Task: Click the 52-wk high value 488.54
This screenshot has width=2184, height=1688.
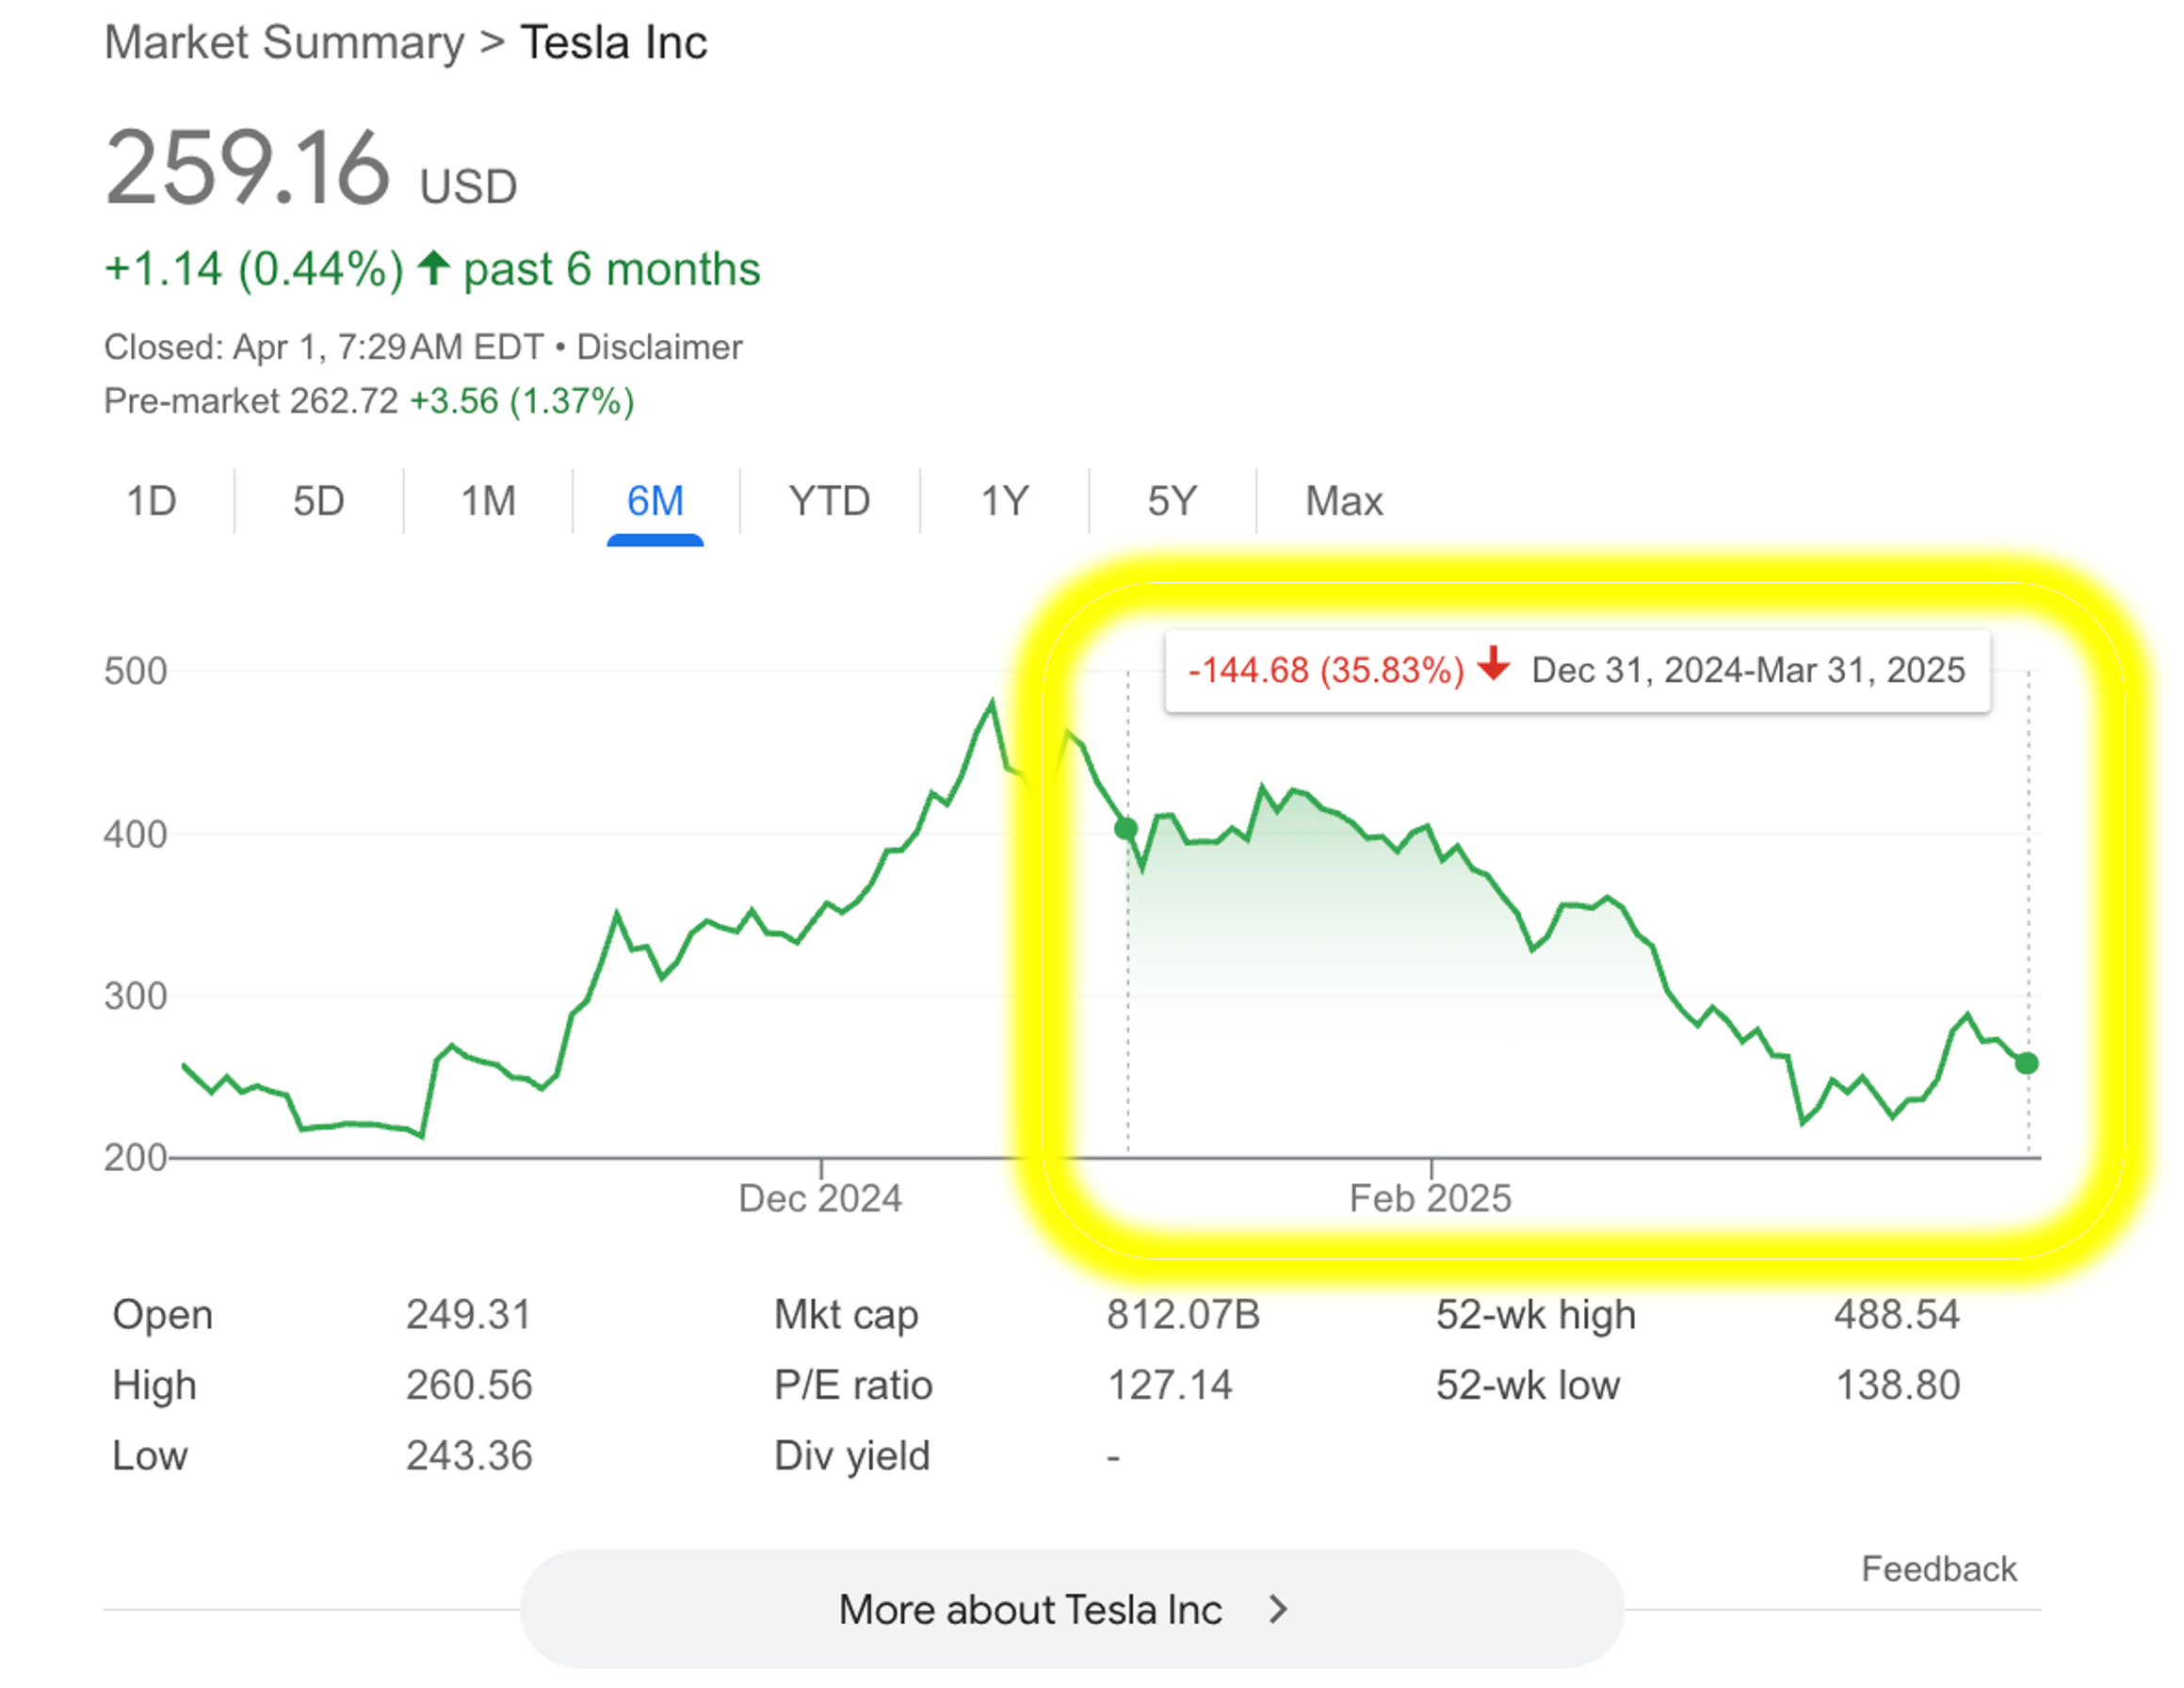Action: tap(1897, 1314)
